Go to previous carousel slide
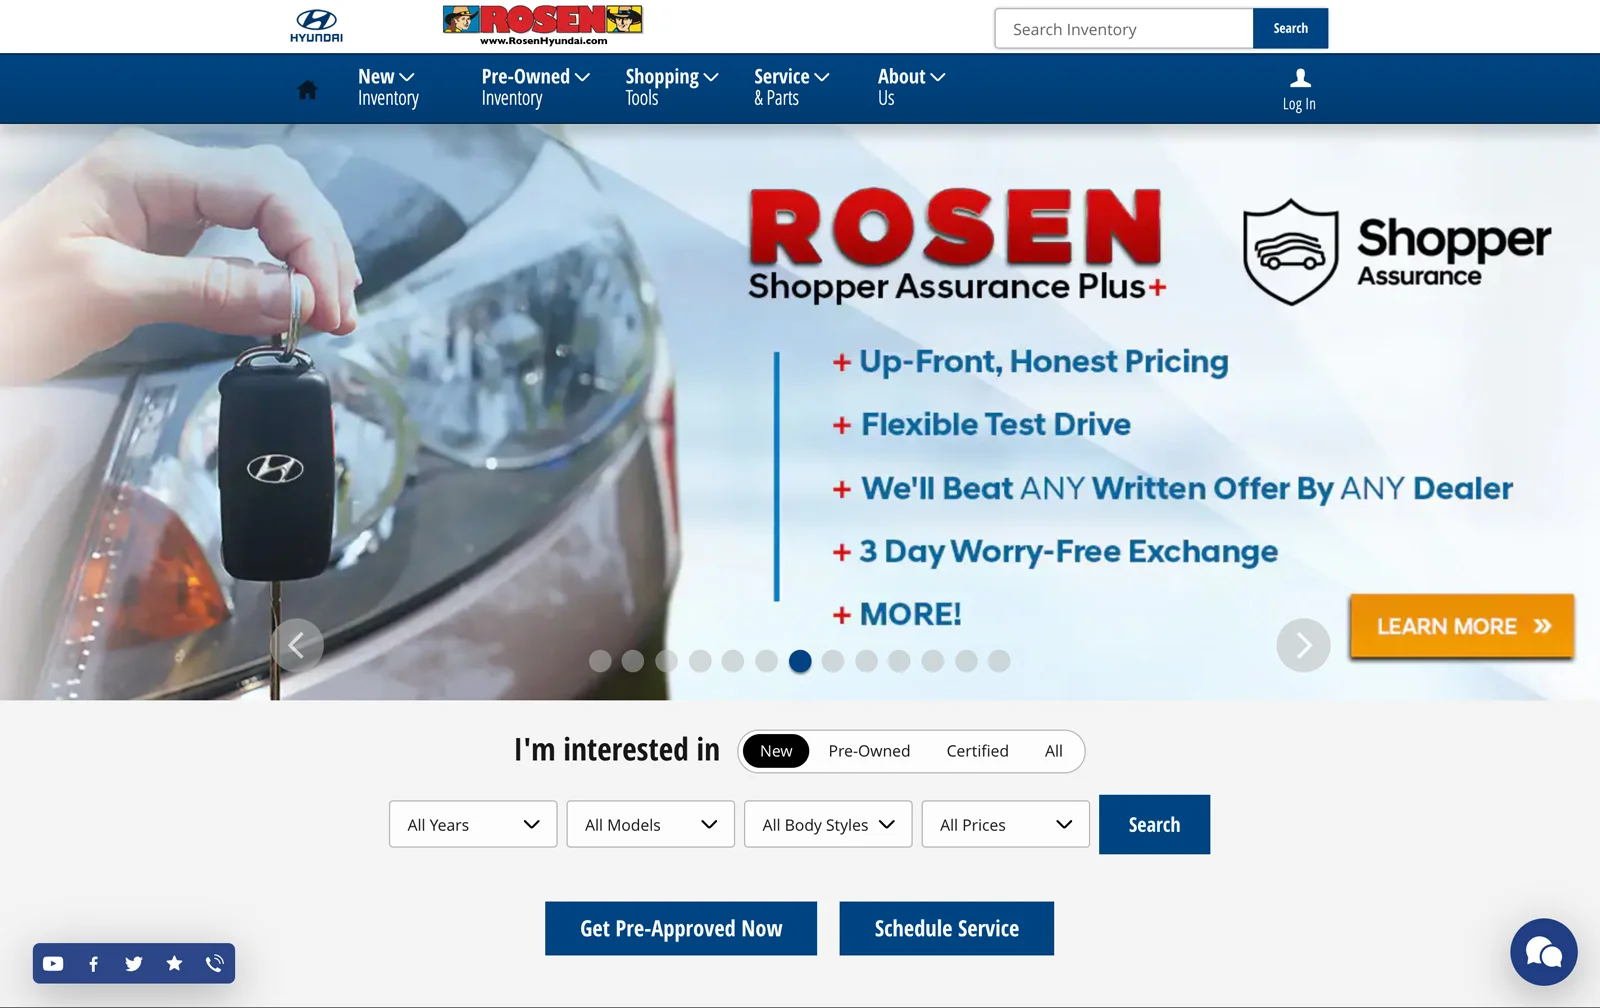The image size is (1600, 1008). click(297, 645)
